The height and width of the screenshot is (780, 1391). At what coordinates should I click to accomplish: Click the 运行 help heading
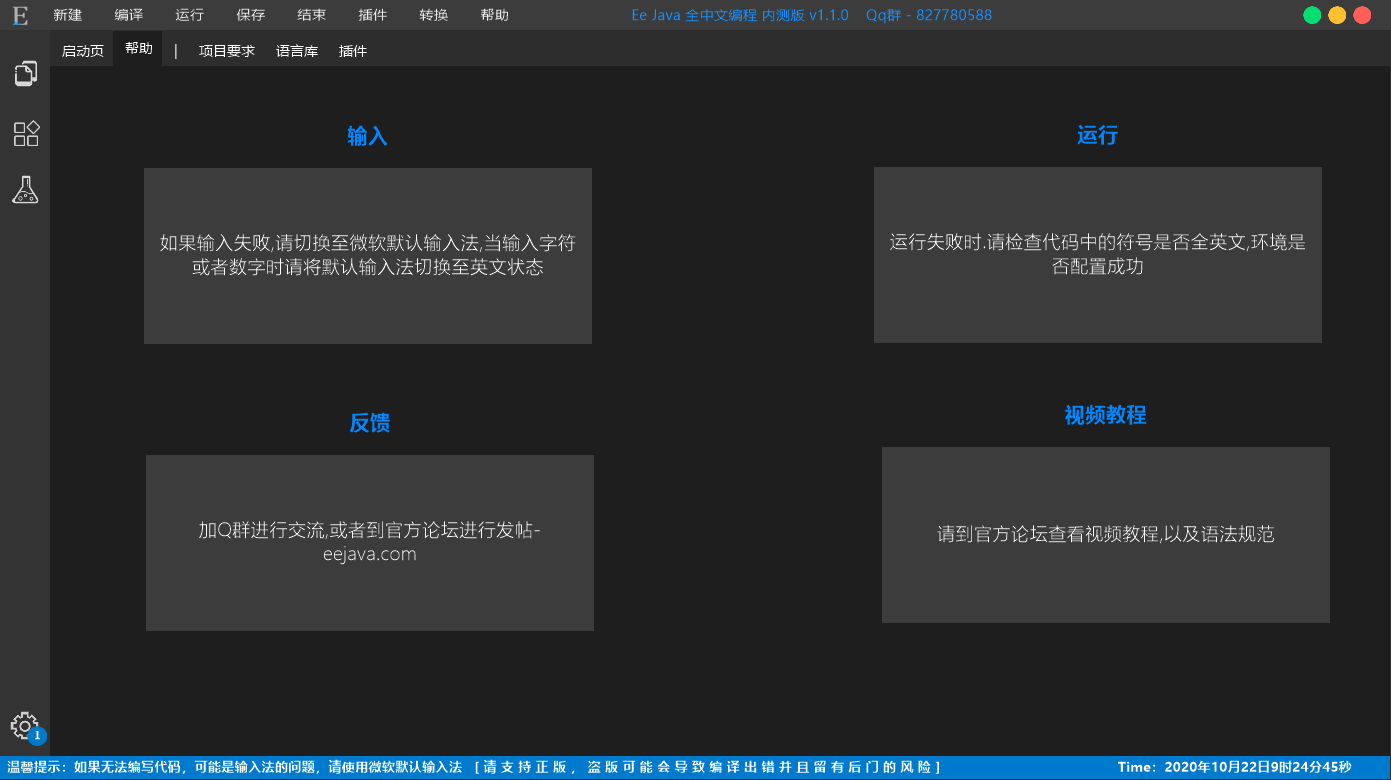(1097, 136)
